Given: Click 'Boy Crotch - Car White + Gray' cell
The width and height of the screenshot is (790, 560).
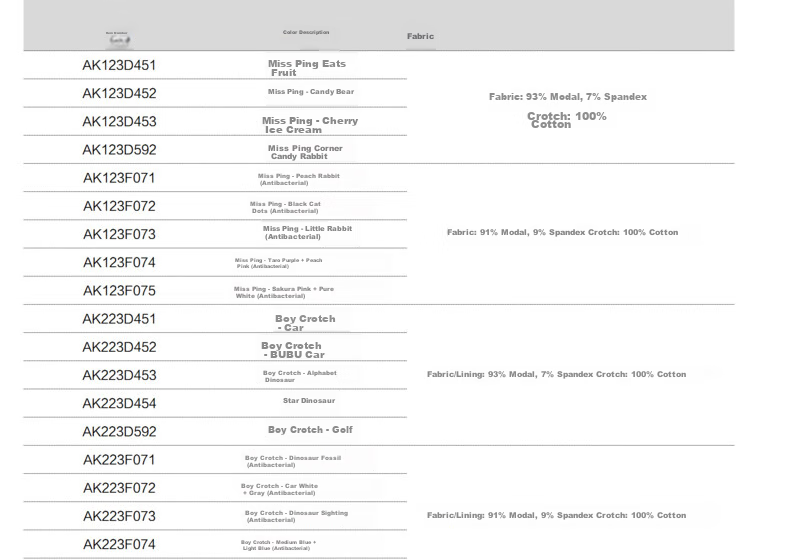Looking at the screenshot, I should (x=279, y=489).
